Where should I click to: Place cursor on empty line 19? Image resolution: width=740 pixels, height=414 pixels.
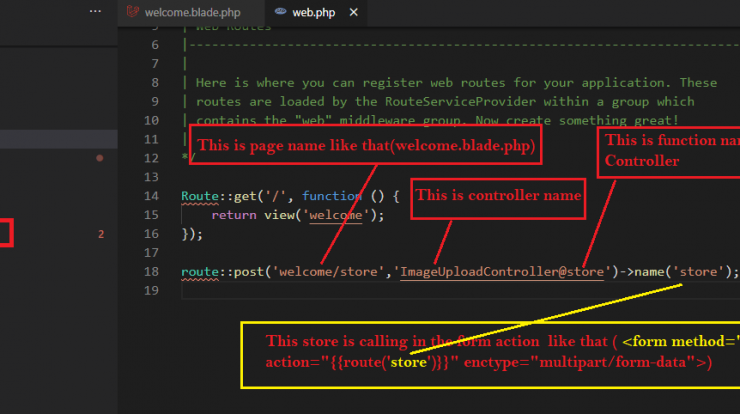pyautogui.click(x=460, y=290)
